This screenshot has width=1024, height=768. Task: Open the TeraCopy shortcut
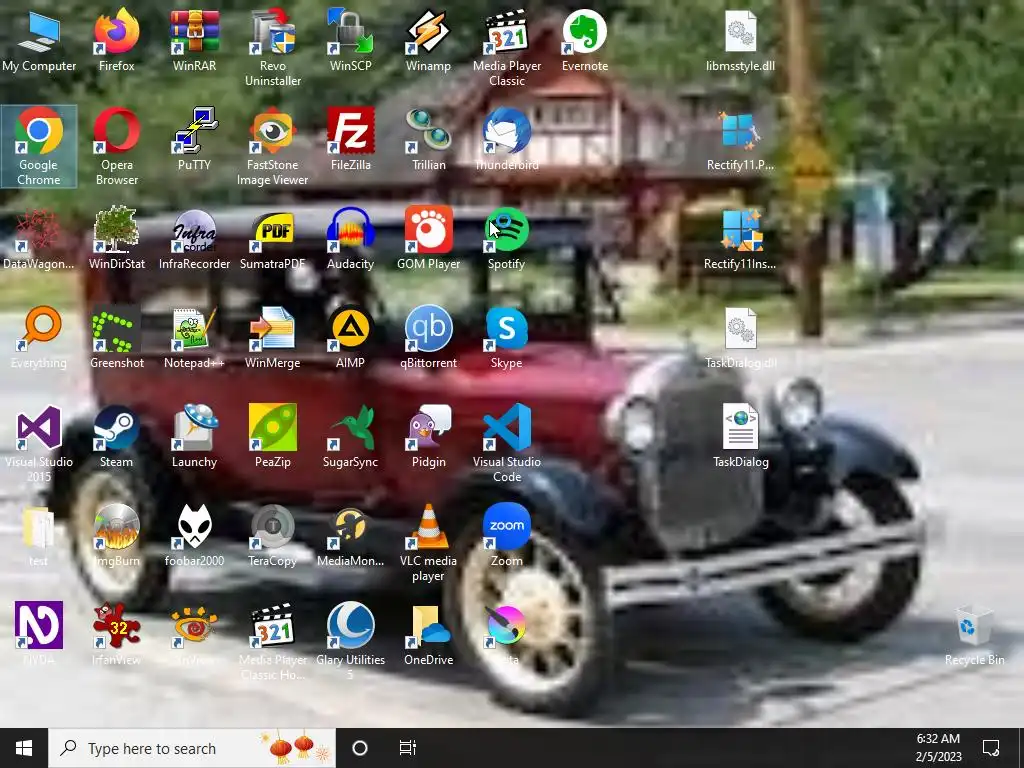click(272, 528)
